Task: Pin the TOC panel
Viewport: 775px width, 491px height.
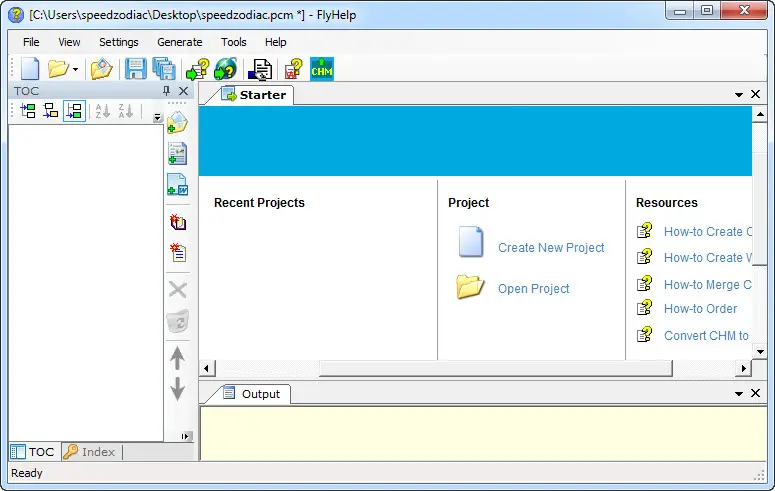Action: pos(167,90)
